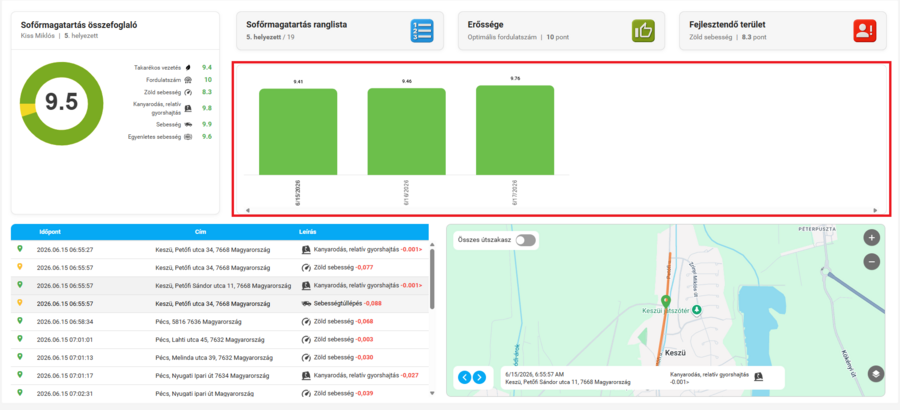
Task: Zoom in on the map
Action: coord(871,237)
